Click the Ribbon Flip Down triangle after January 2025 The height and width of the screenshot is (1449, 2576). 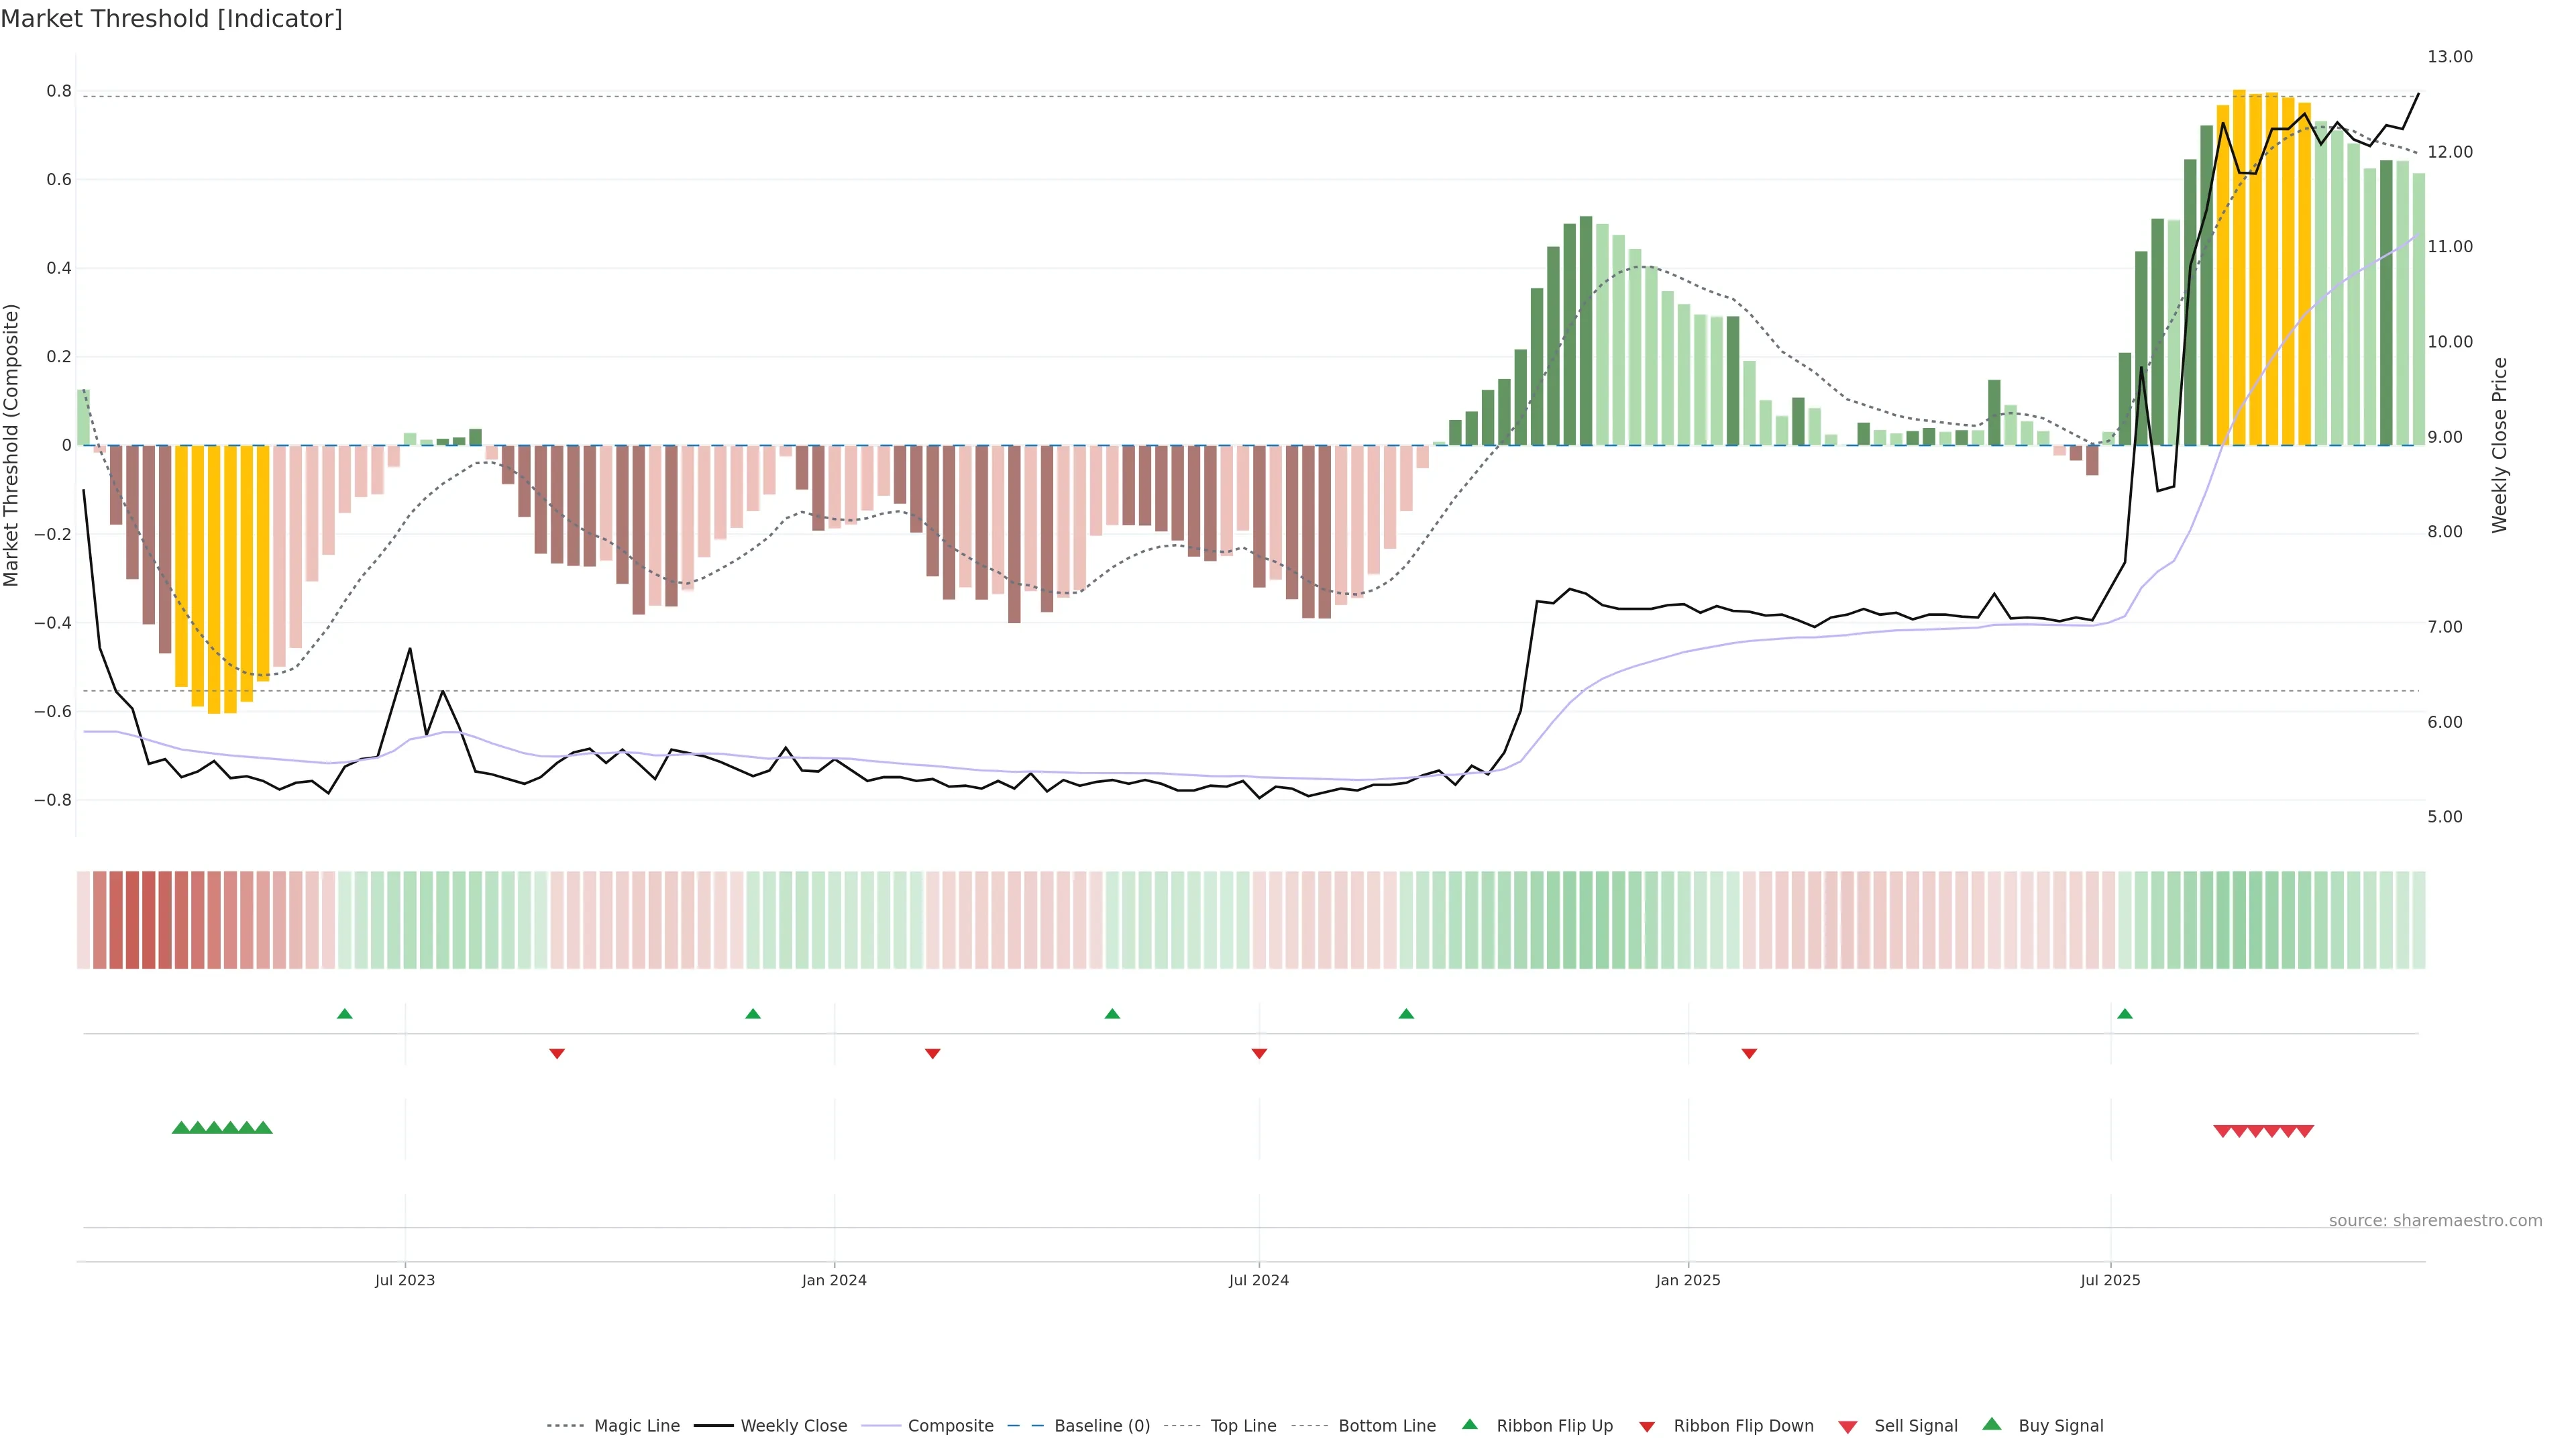[1749, 1054]
